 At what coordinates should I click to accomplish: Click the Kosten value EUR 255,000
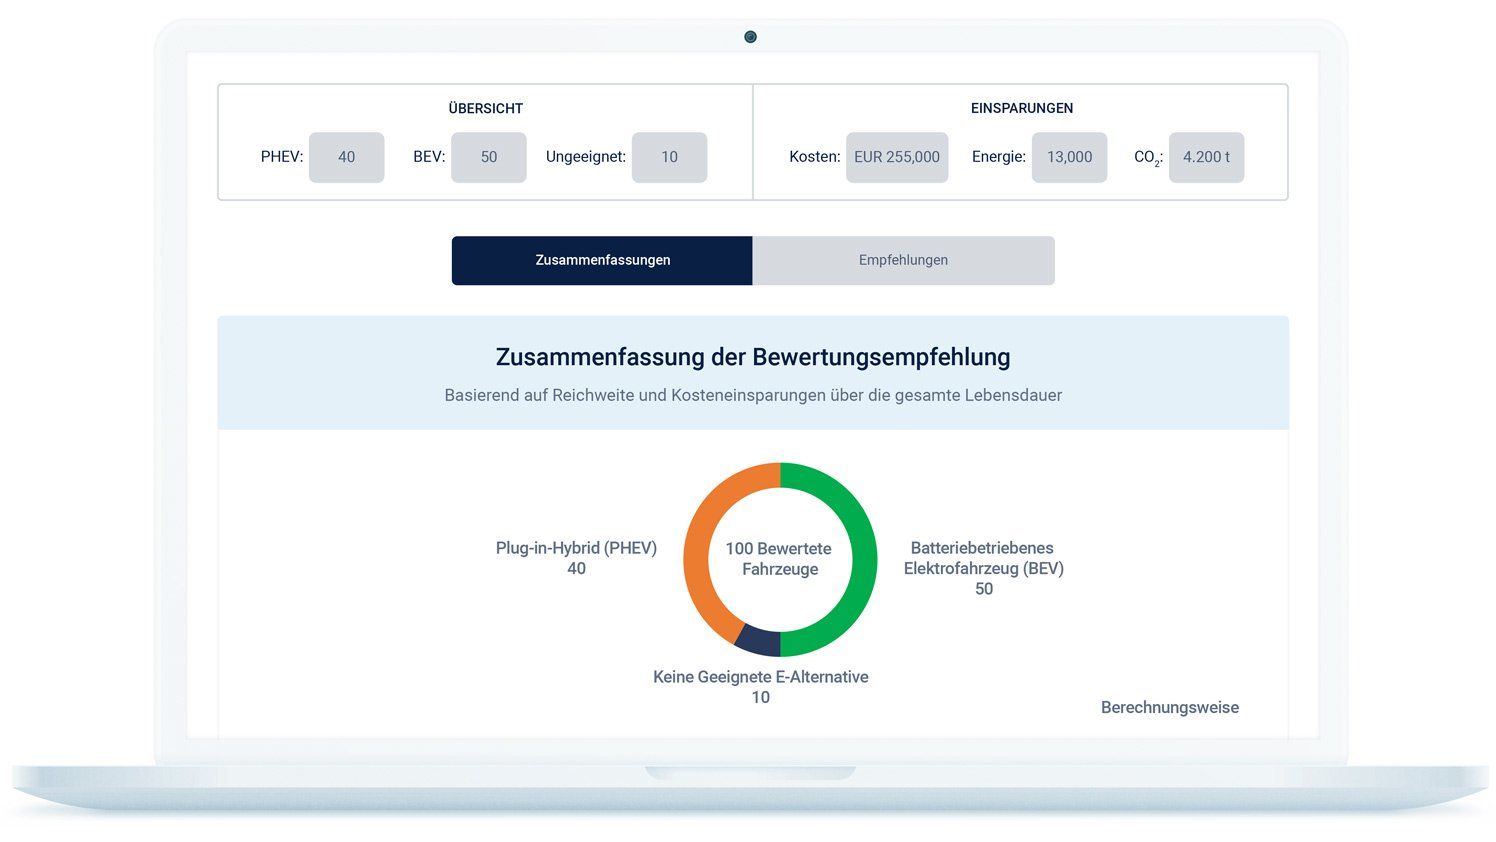click(897, 157)
